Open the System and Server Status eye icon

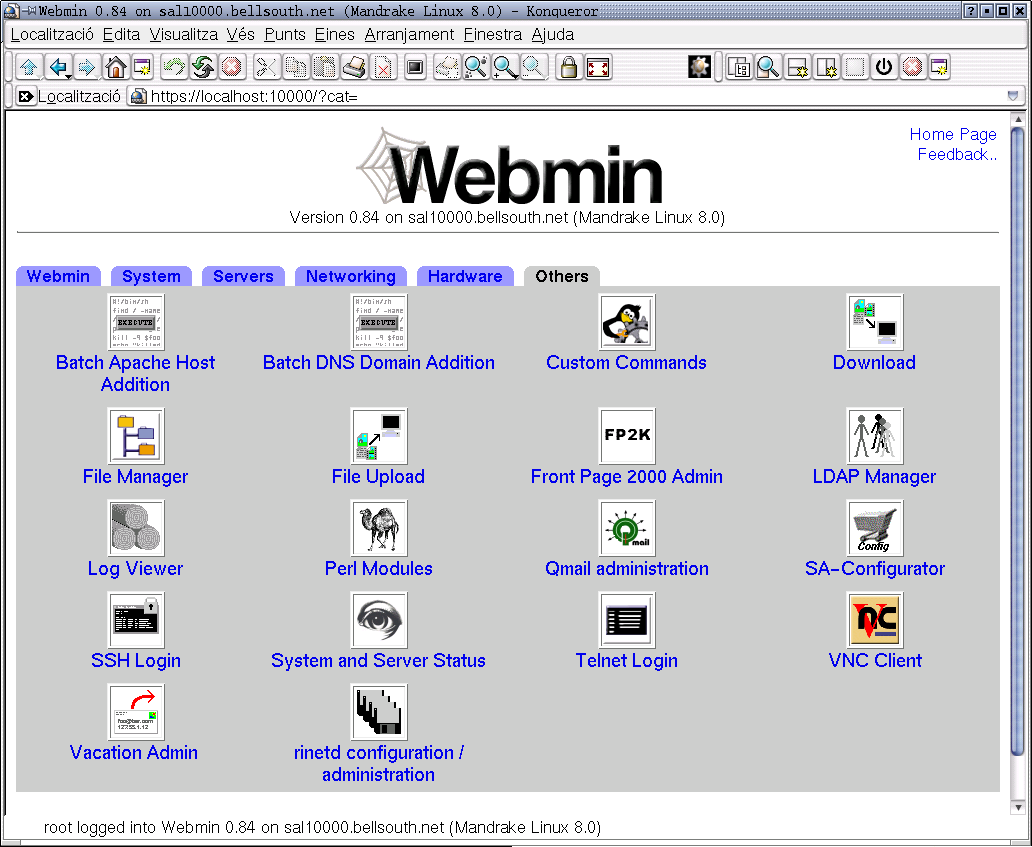[379, 620]
